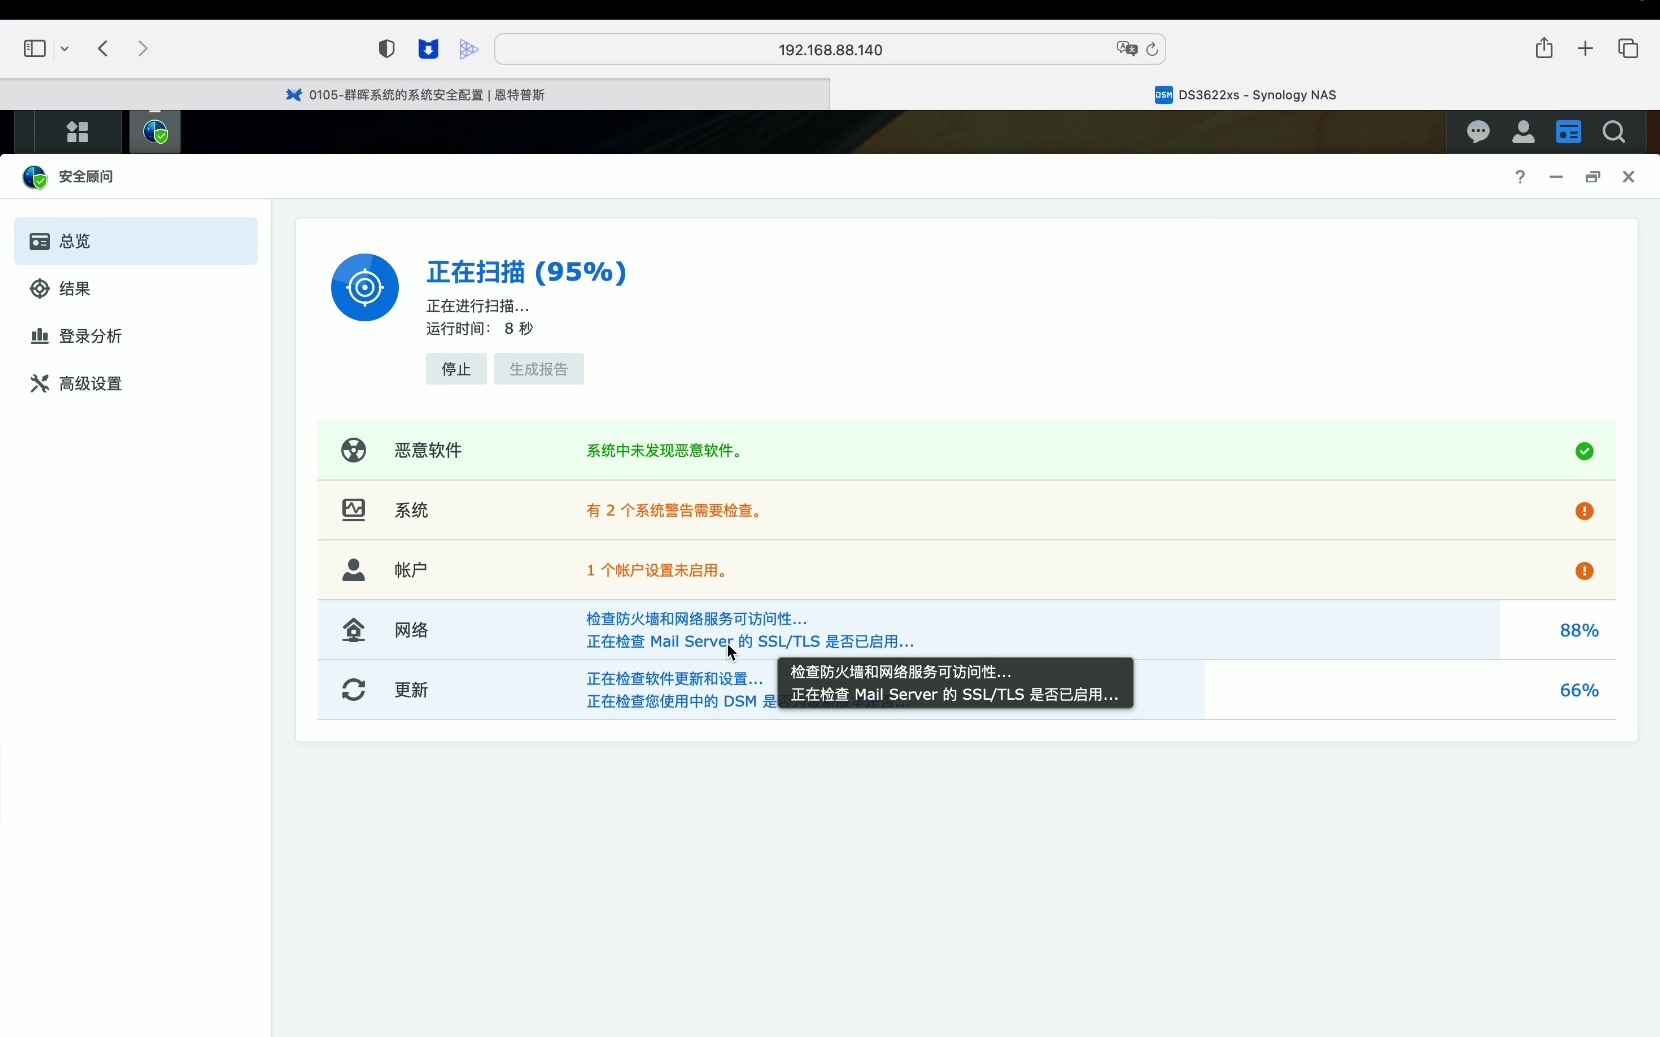Image resolution: width=1660 pixels, height=1037 pixels.
Task: Click the 生成报告 button
Action: tap(539, 369)
